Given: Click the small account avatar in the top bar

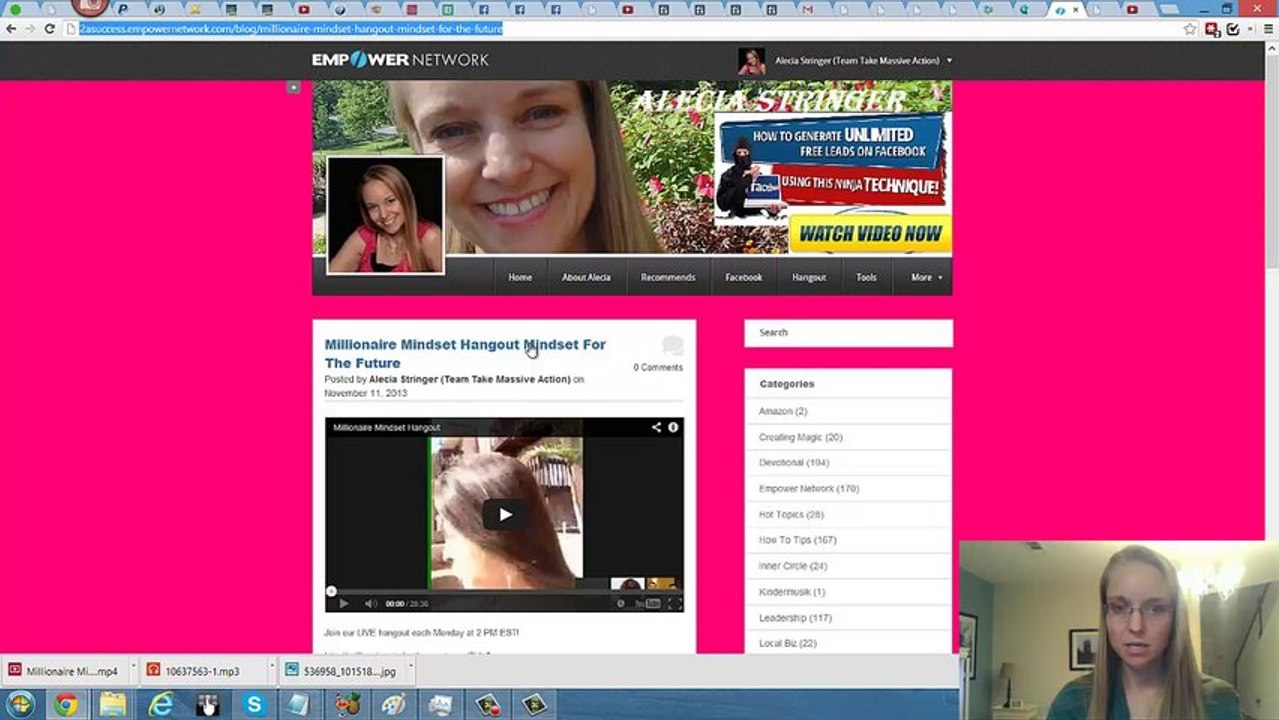Looking at the screenshot, I should pos(751,61).
